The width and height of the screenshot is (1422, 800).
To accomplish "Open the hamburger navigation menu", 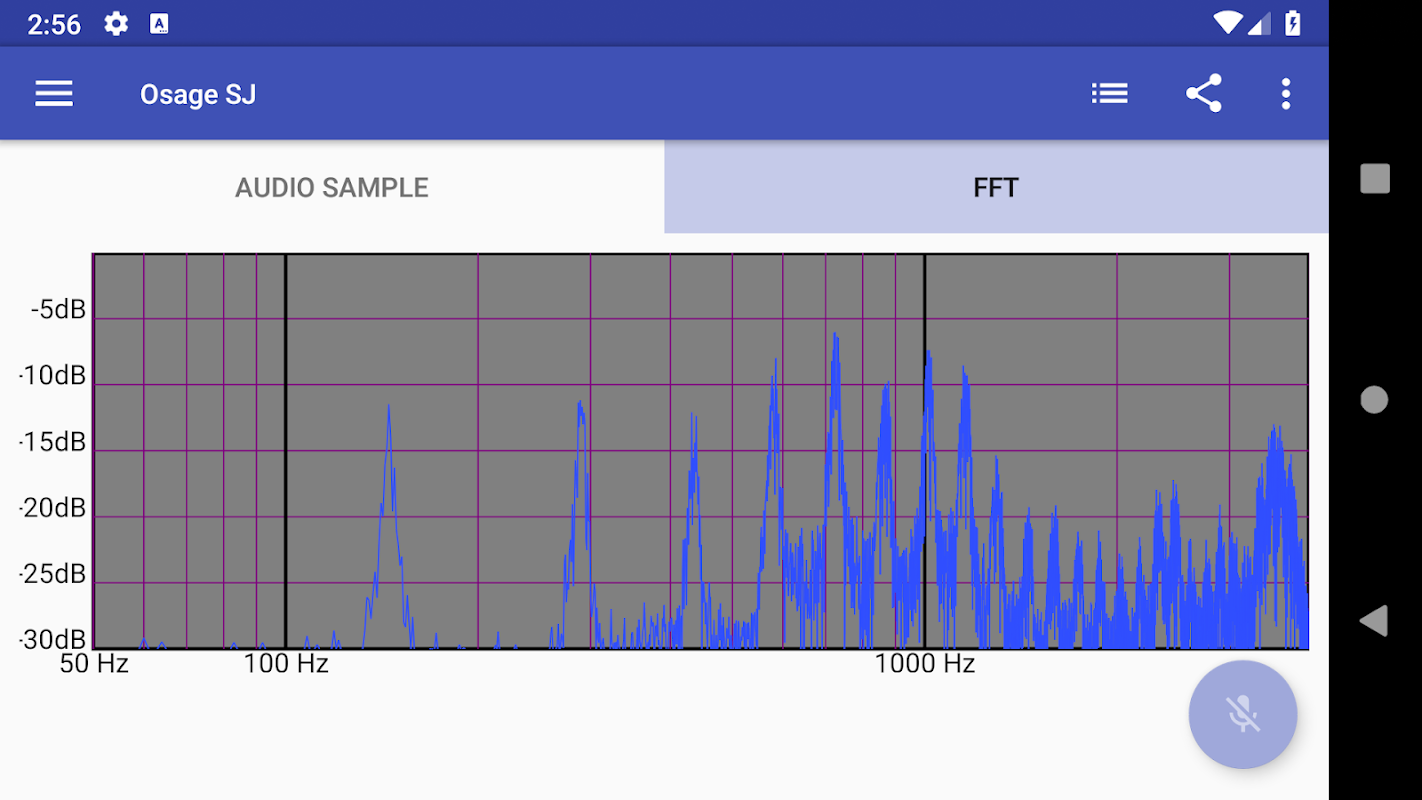I will point(54,94).
